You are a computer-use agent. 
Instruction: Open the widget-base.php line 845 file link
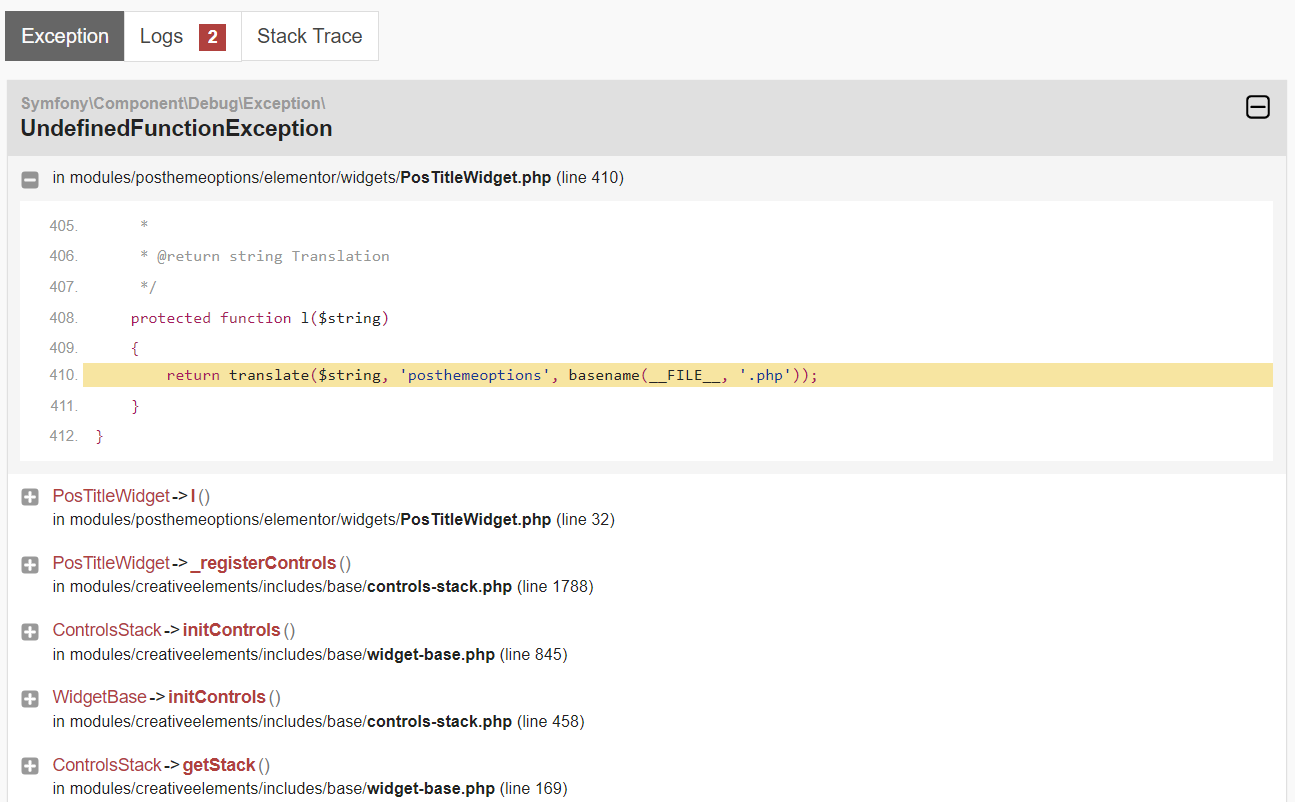(x=310, y=655)
